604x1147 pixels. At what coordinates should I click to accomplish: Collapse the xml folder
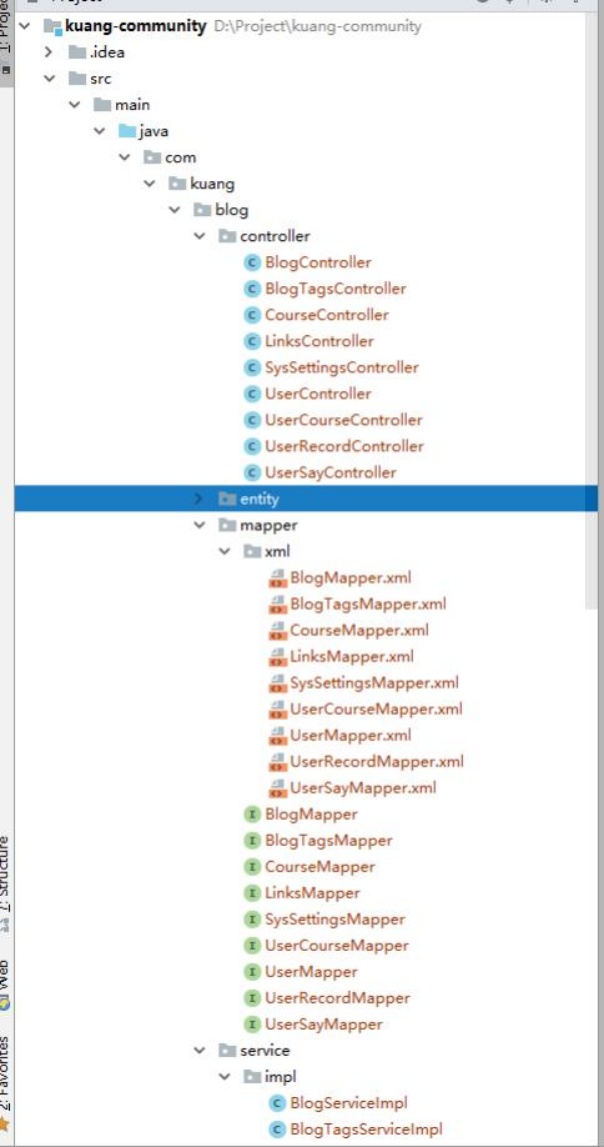point(224,552)
